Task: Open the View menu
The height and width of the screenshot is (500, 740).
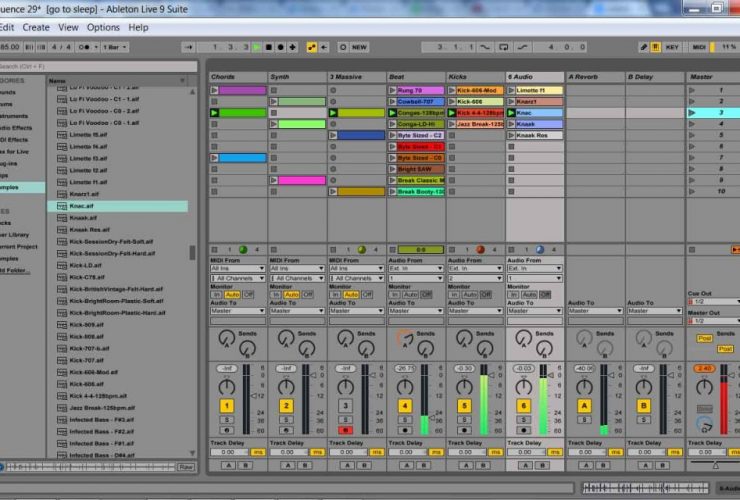Action: point(68,27)
